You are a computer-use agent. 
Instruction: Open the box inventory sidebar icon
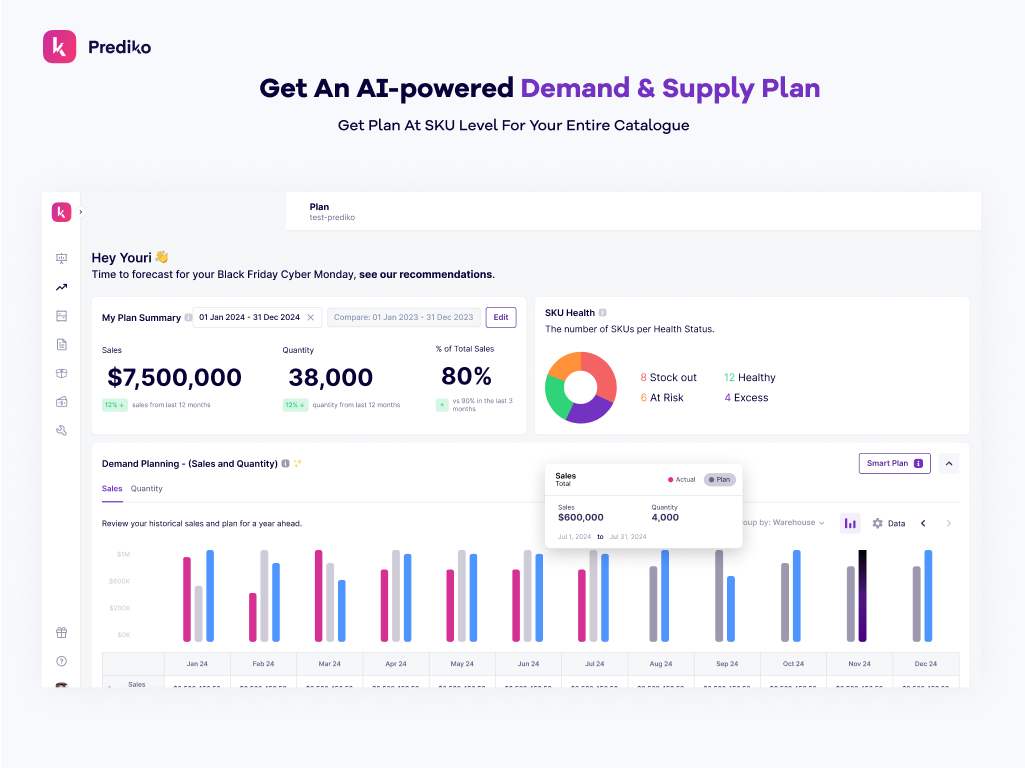click(x=61, y=373)
